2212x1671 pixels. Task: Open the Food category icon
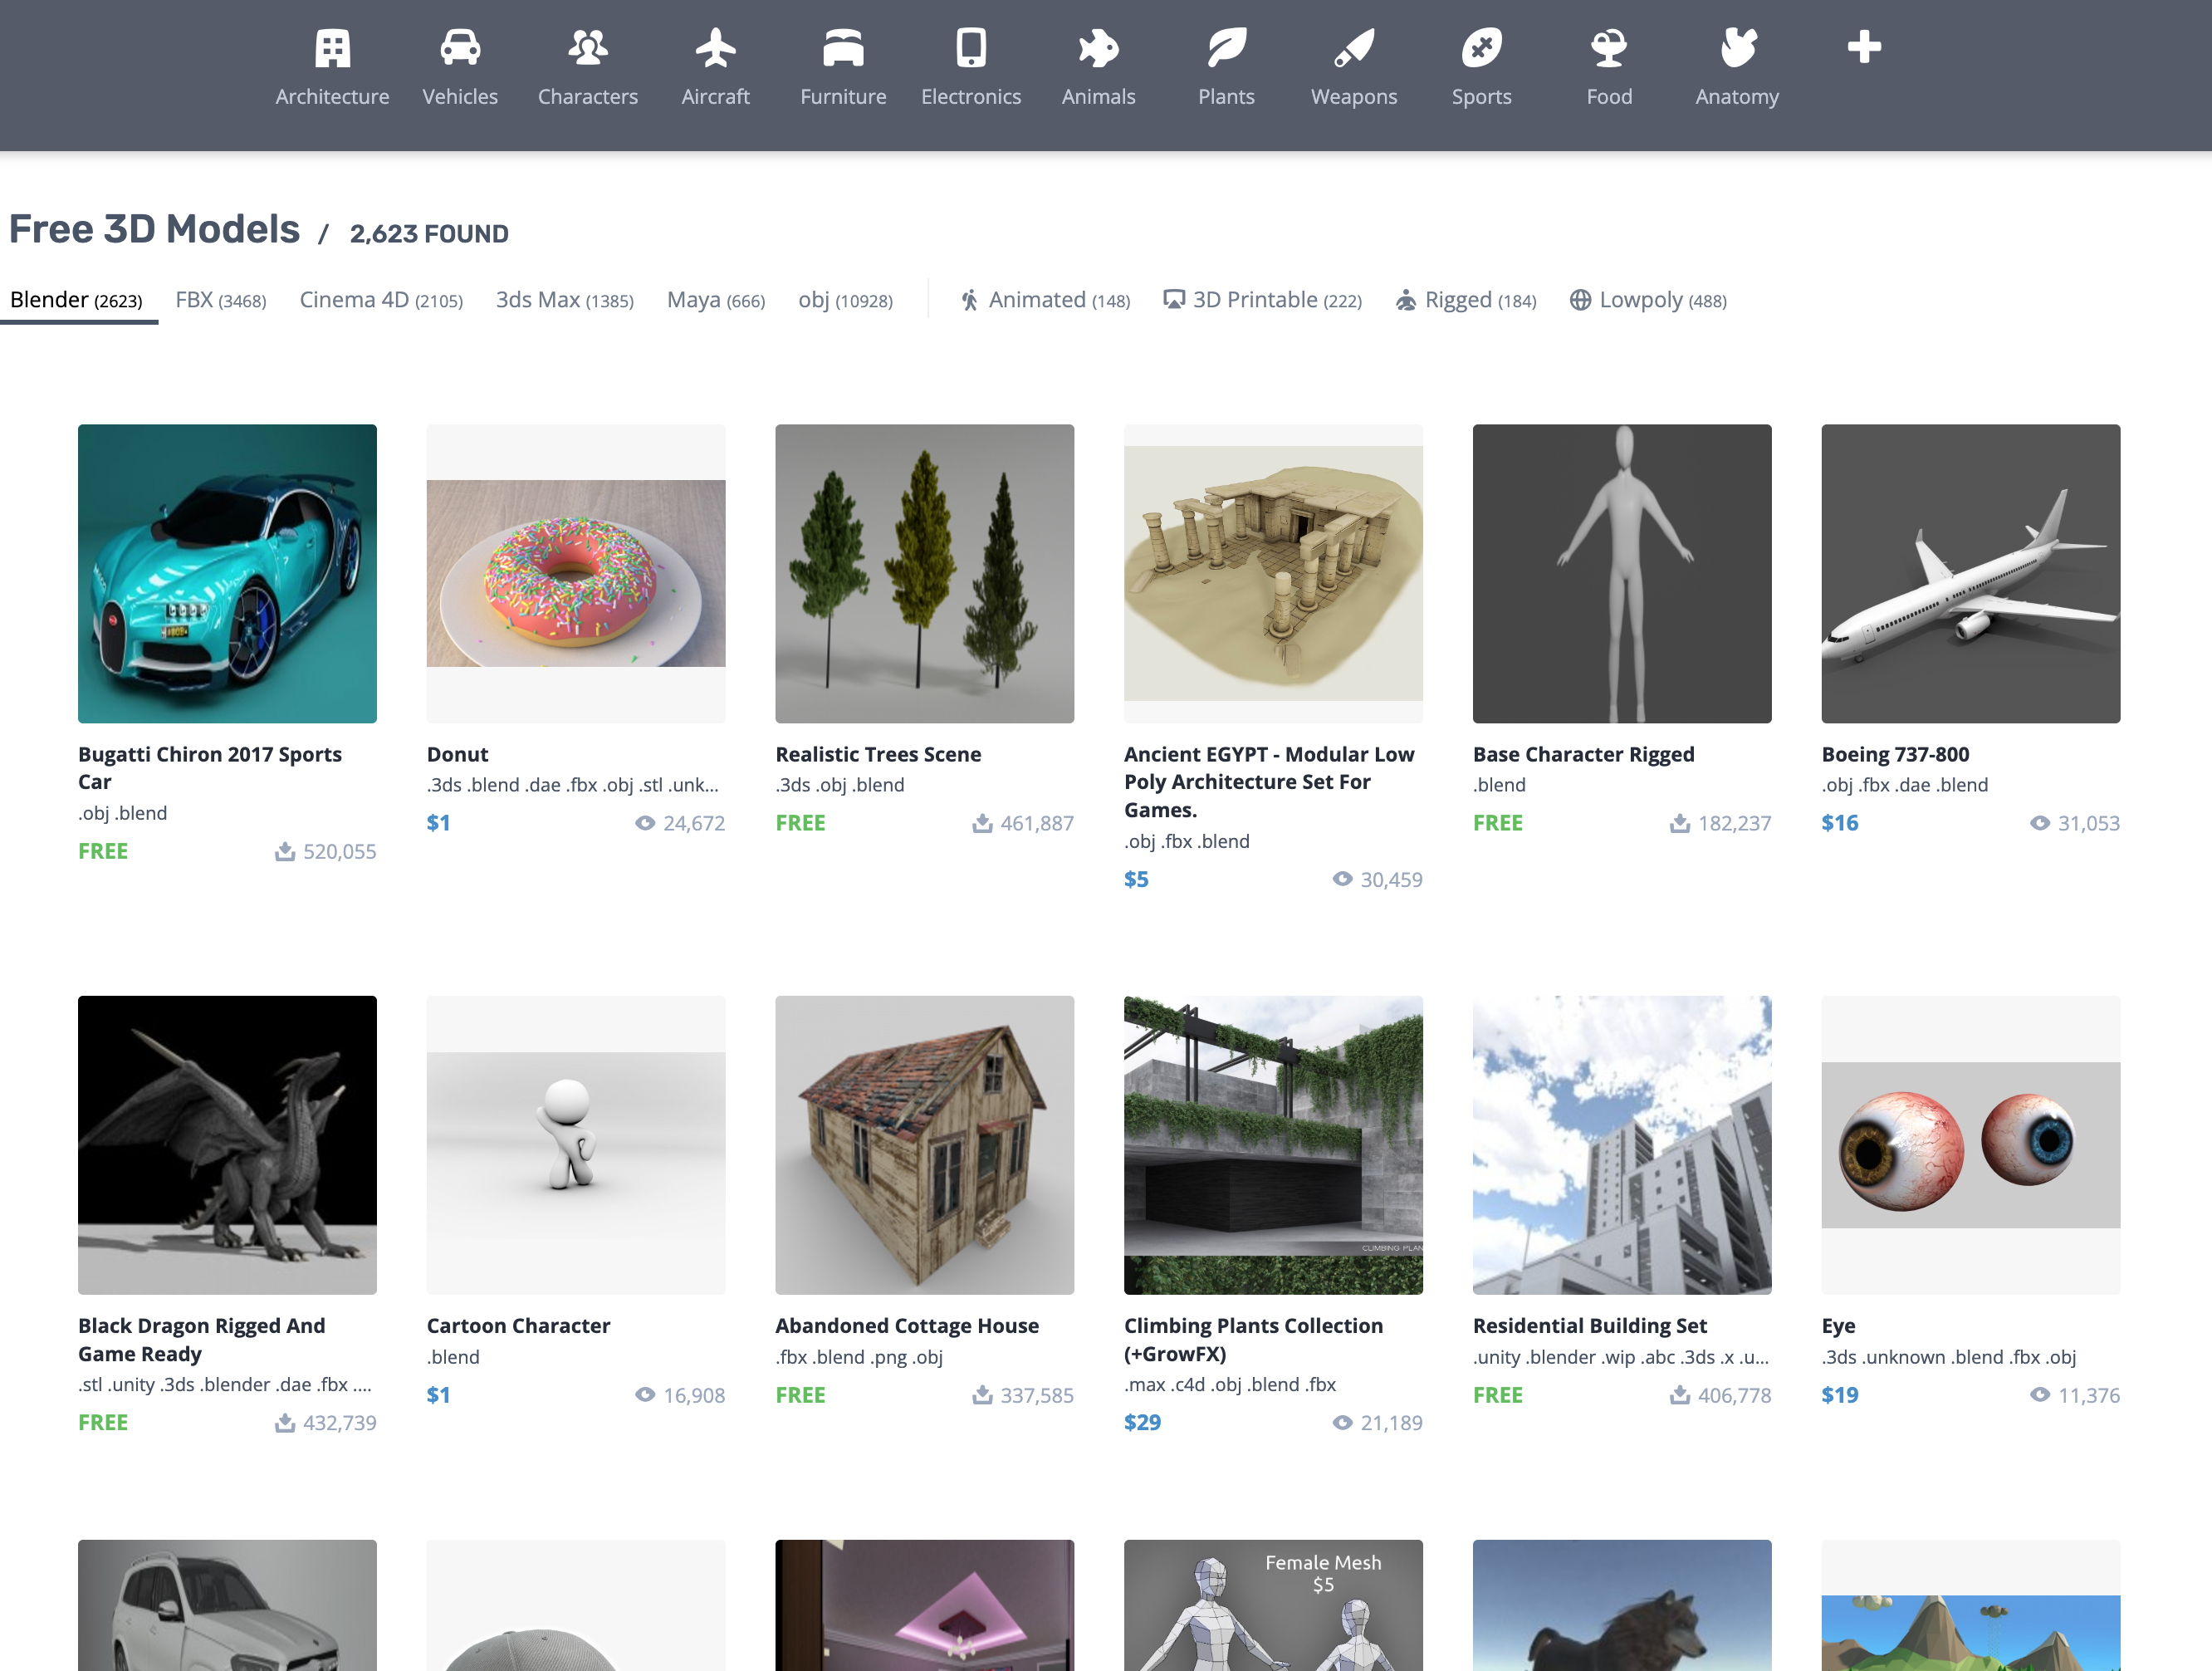1609,48
